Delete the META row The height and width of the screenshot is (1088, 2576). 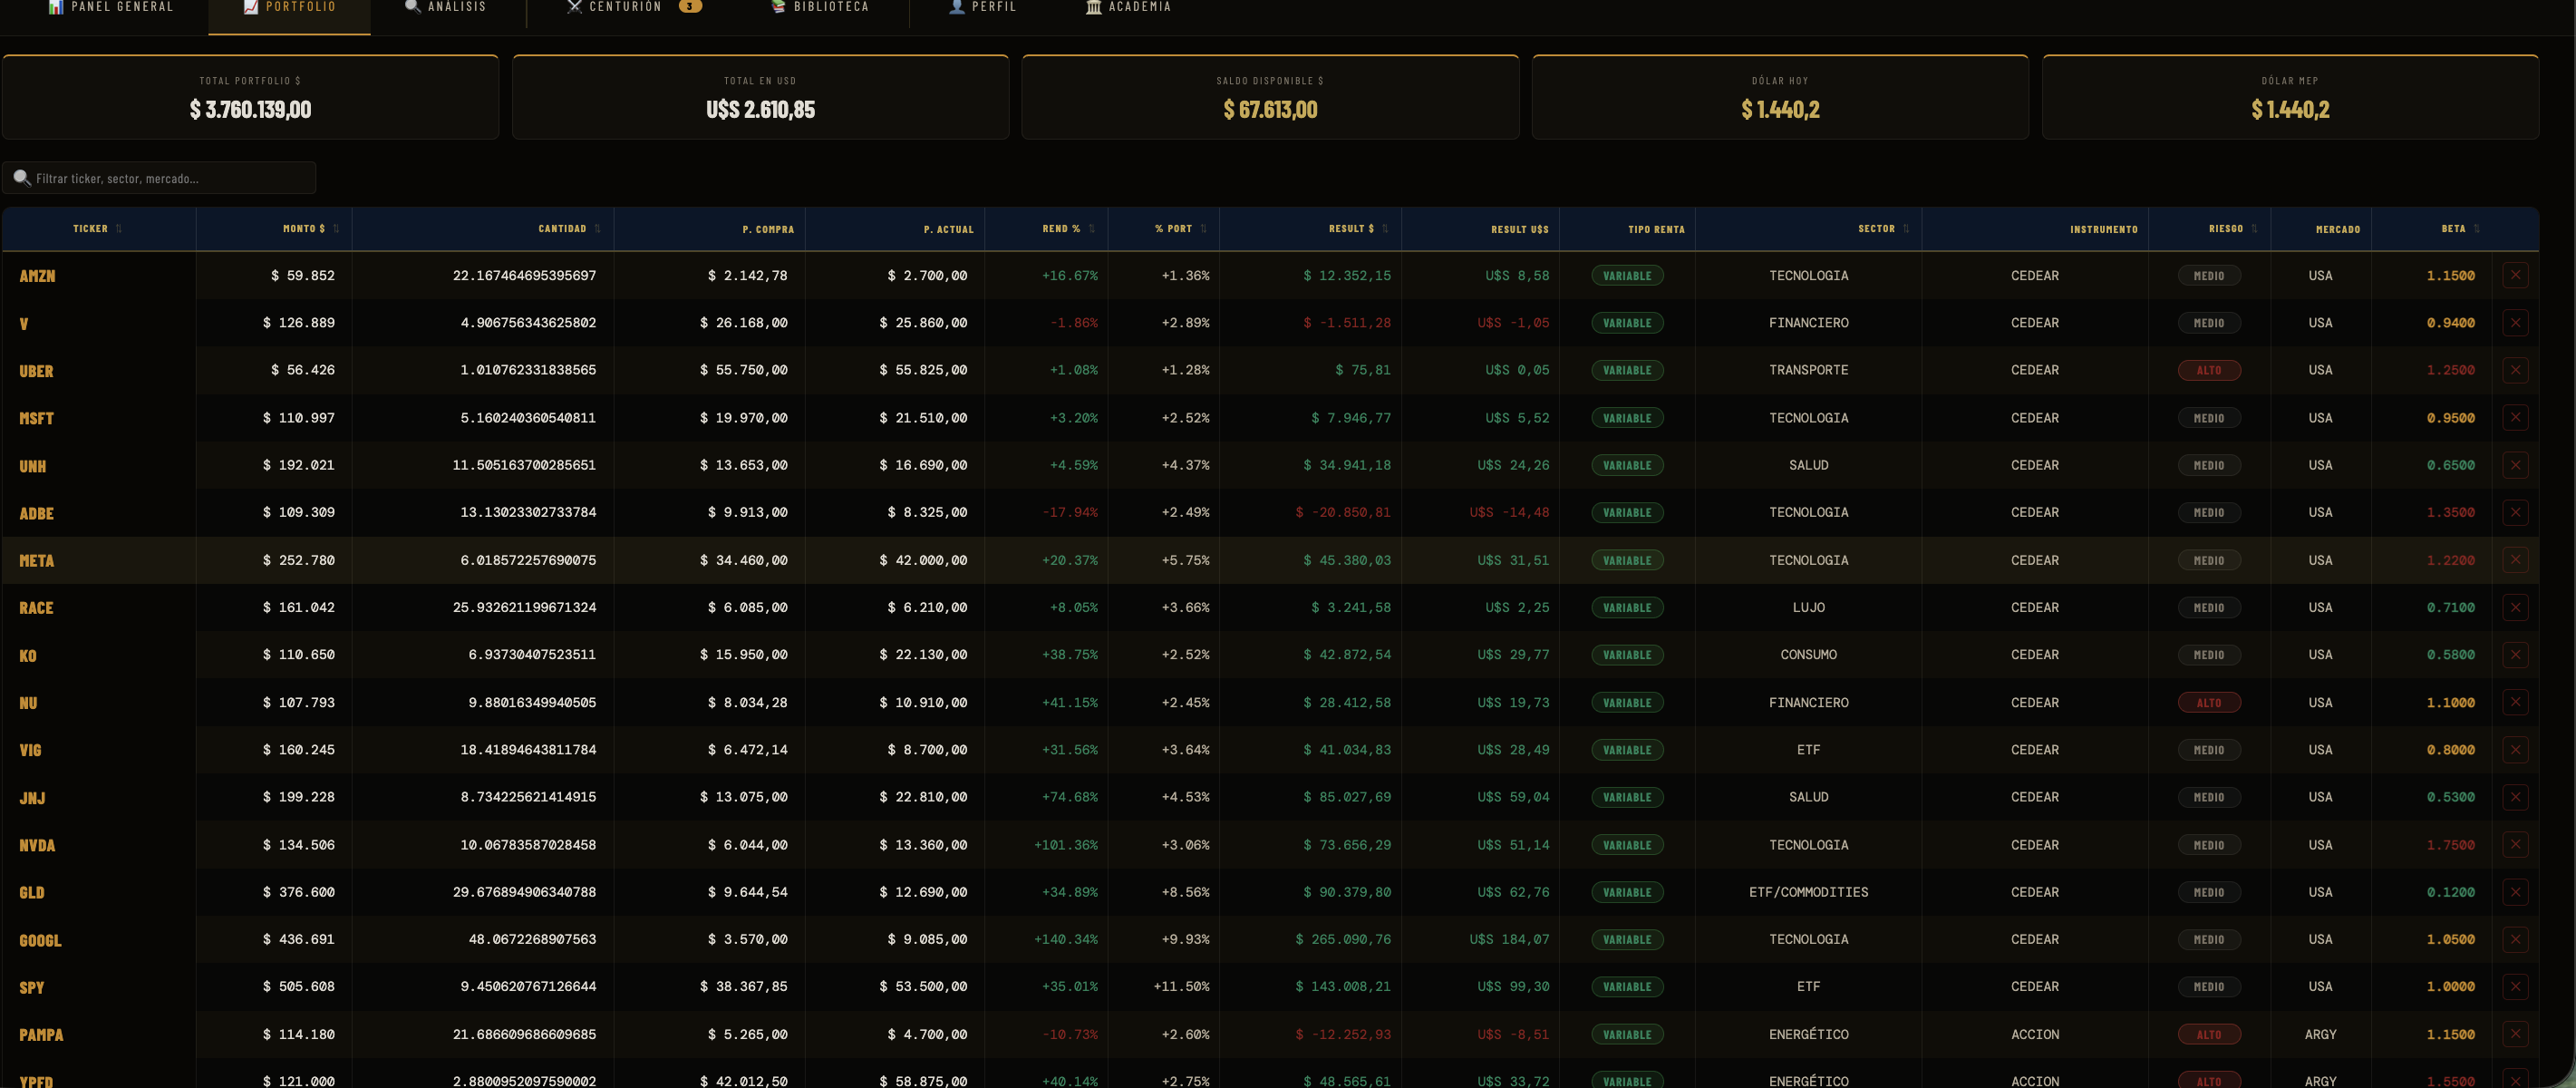coord(2515,560)
